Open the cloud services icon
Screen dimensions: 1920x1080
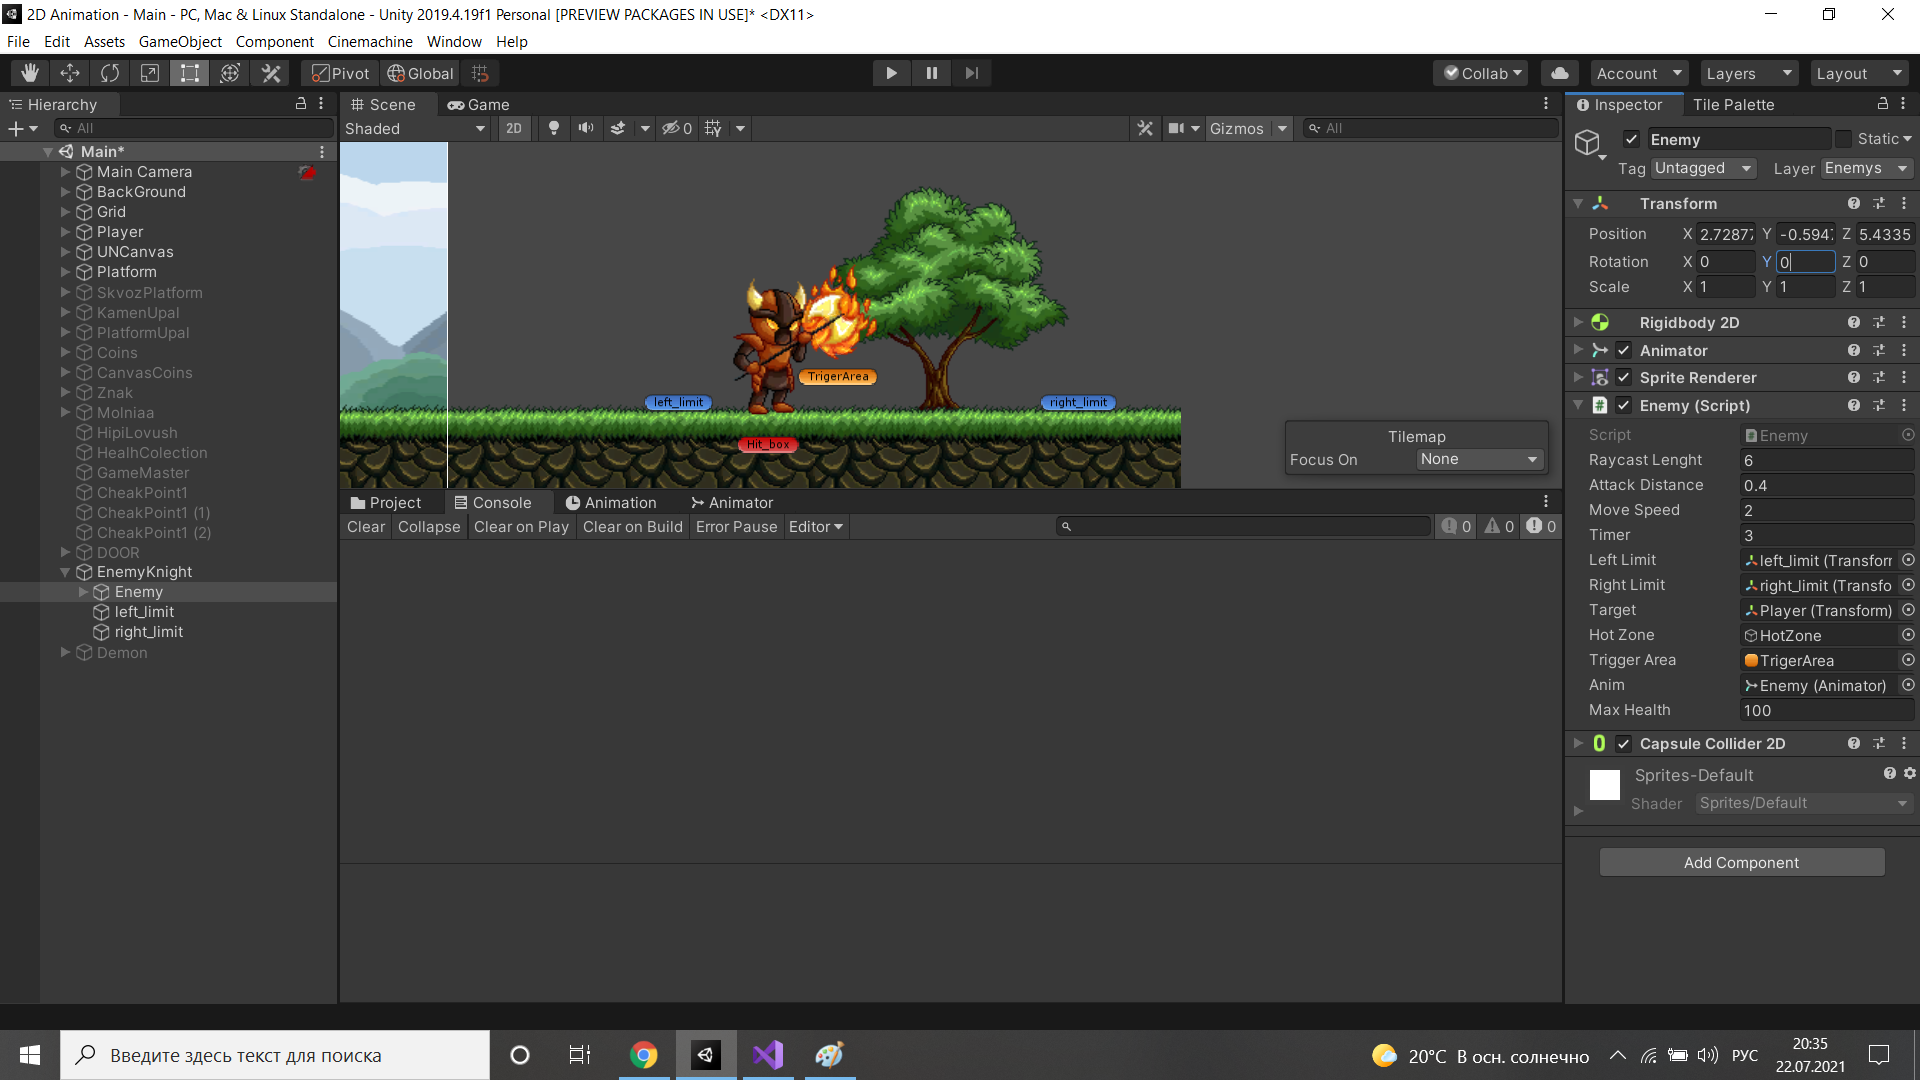[1560, 73]
